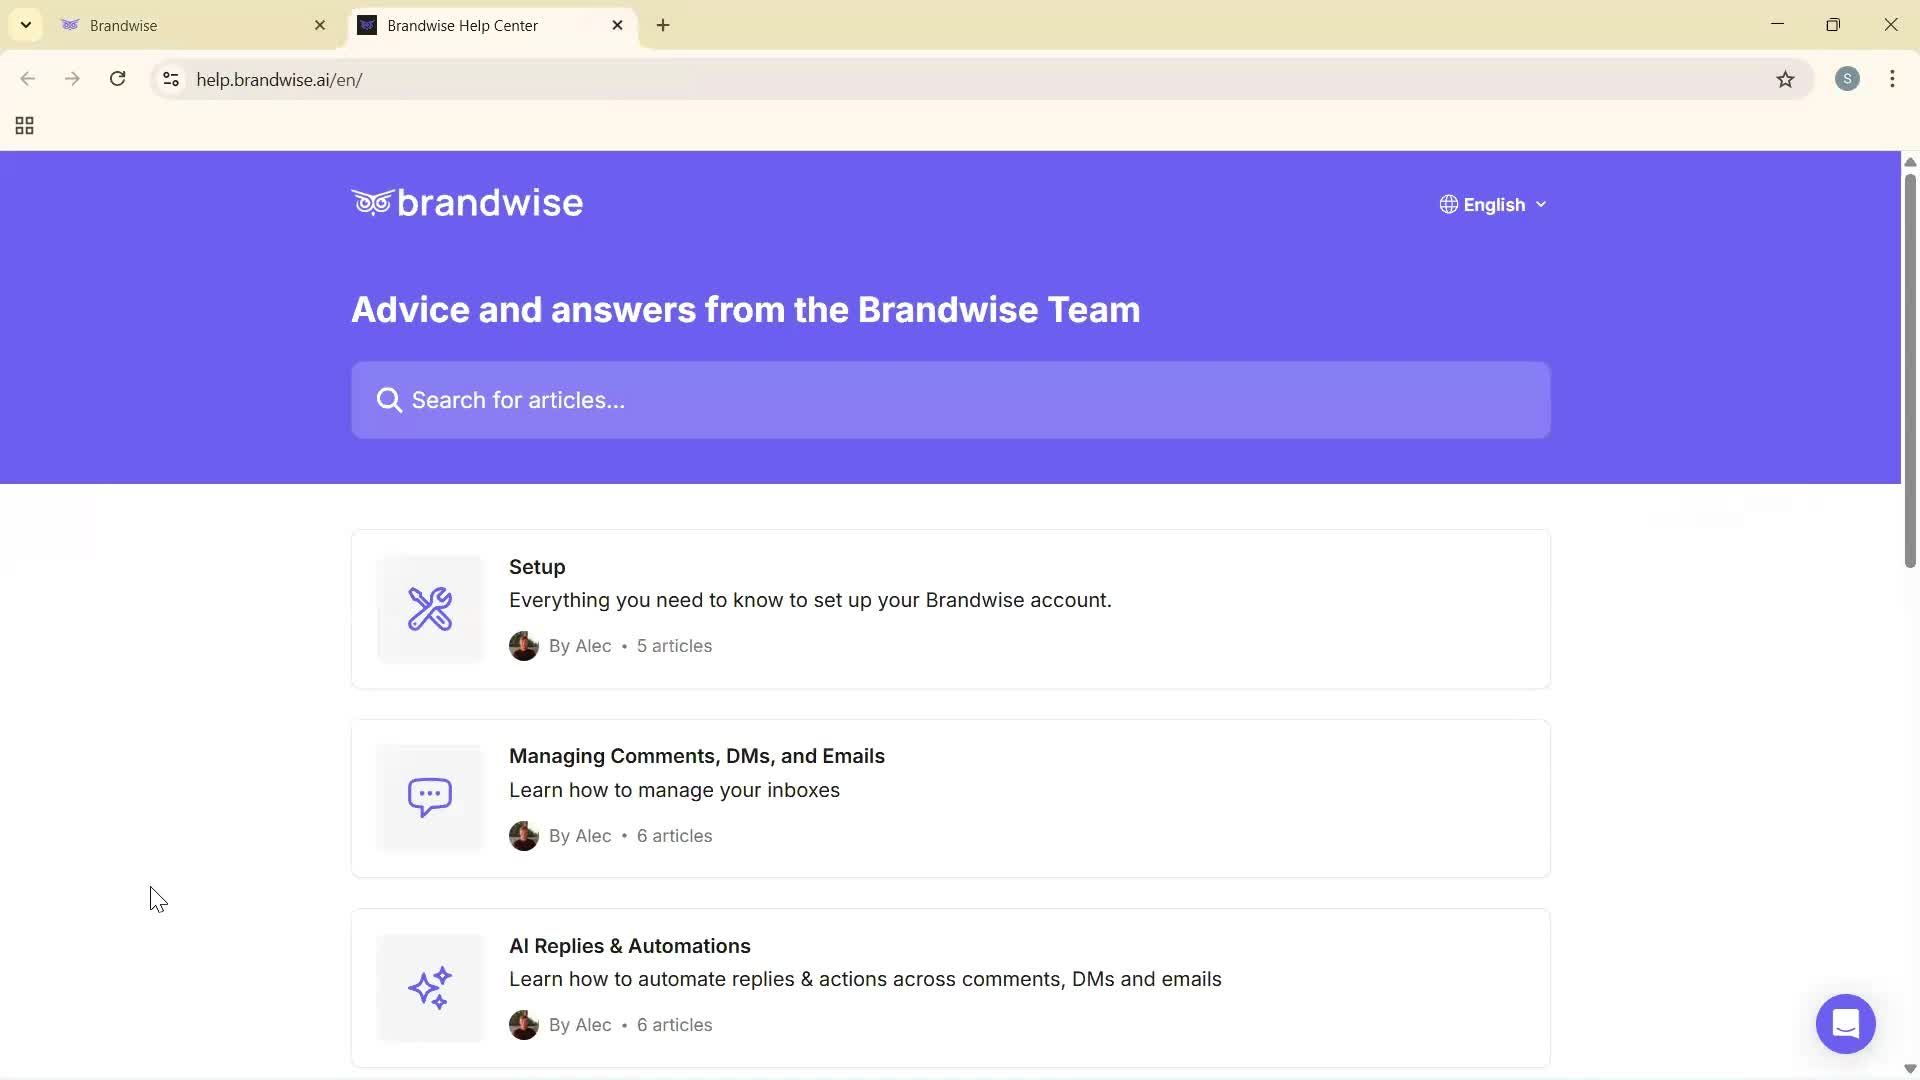The width and height of the screenshot is (1920, 1080).
Task: Click the scrollbar down arrow
Action: pos(1909,1068)
